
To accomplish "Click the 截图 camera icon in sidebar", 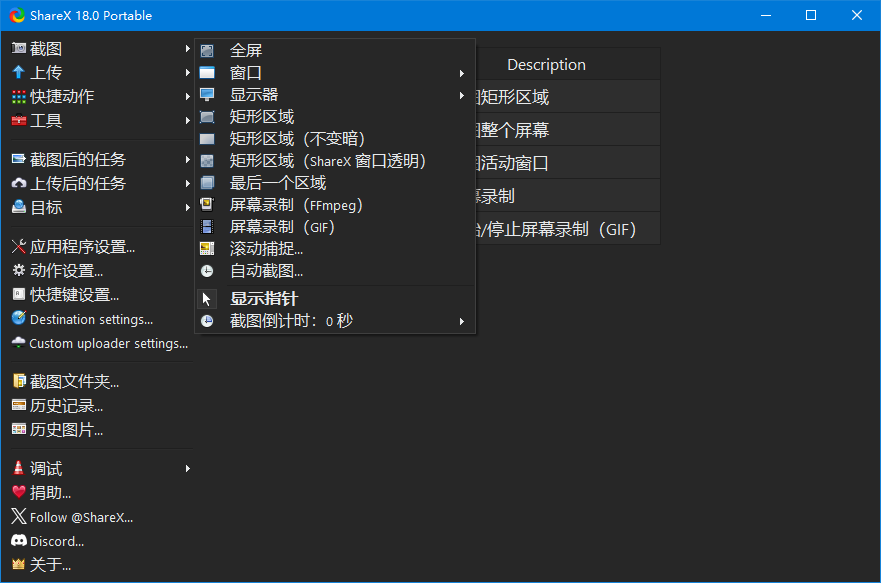I will click(19, 48).
